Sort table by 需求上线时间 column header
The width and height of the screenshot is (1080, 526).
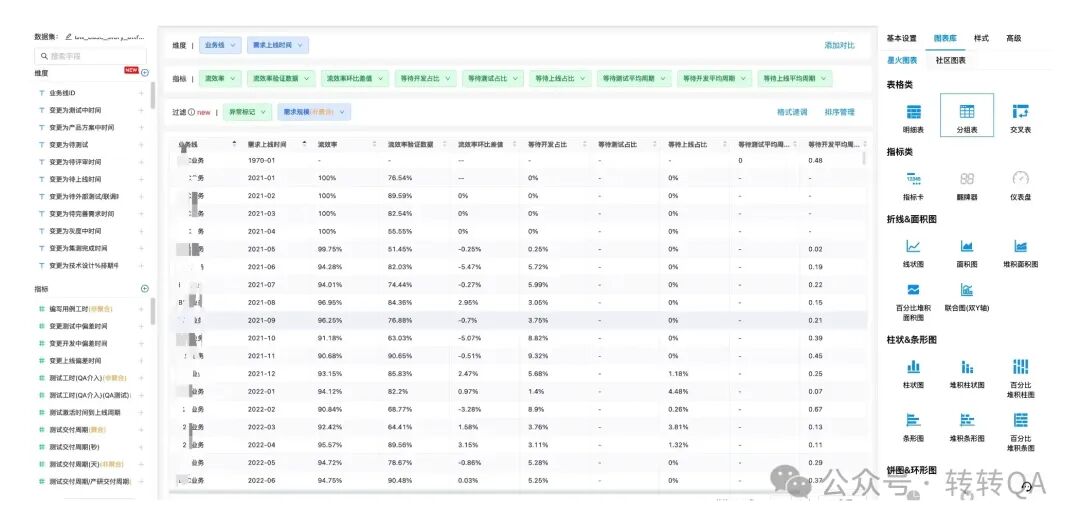[x=268, y=145]
